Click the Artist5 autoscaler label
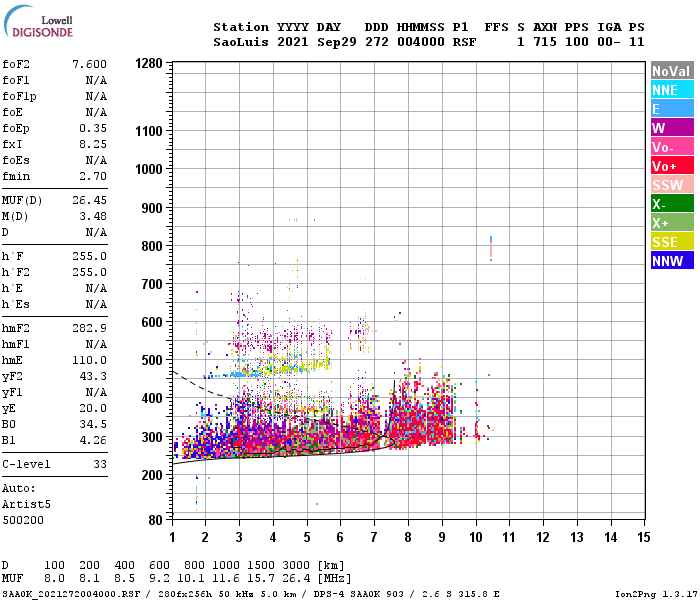This screenshot has height=600, width=700. tap(26, 504)
